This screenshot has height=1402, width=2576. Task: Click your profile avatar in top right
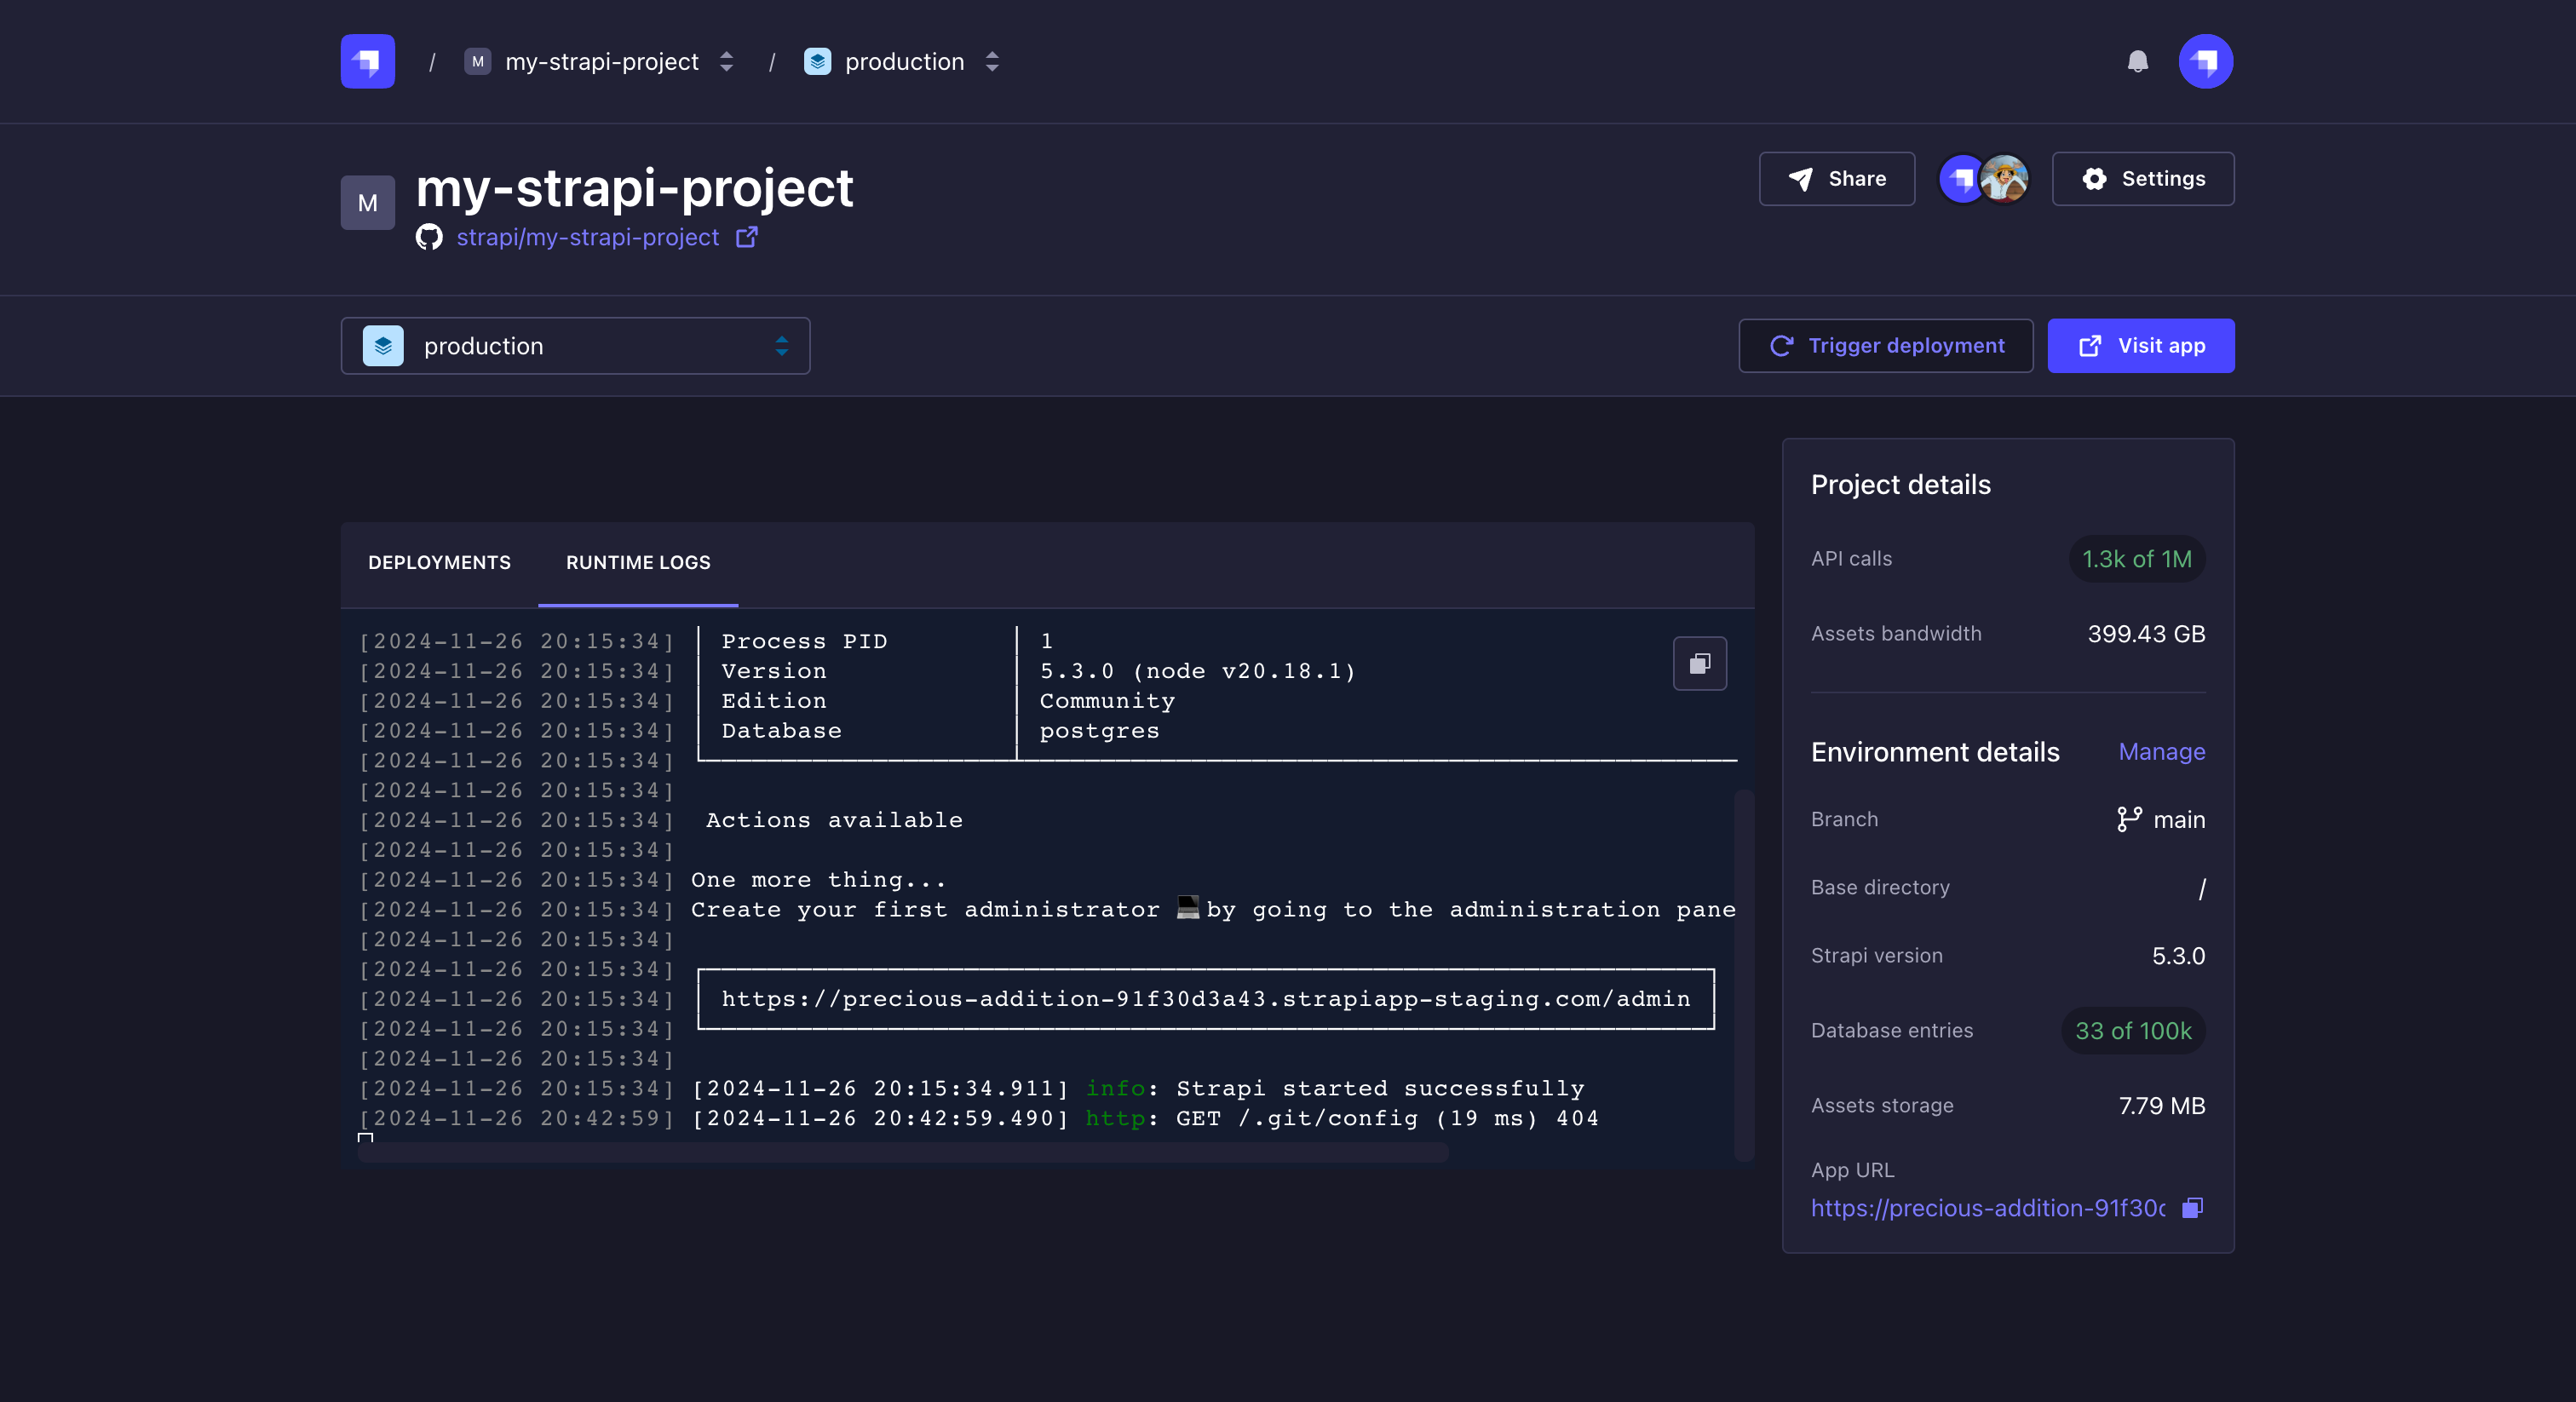tap(2205, 61)
